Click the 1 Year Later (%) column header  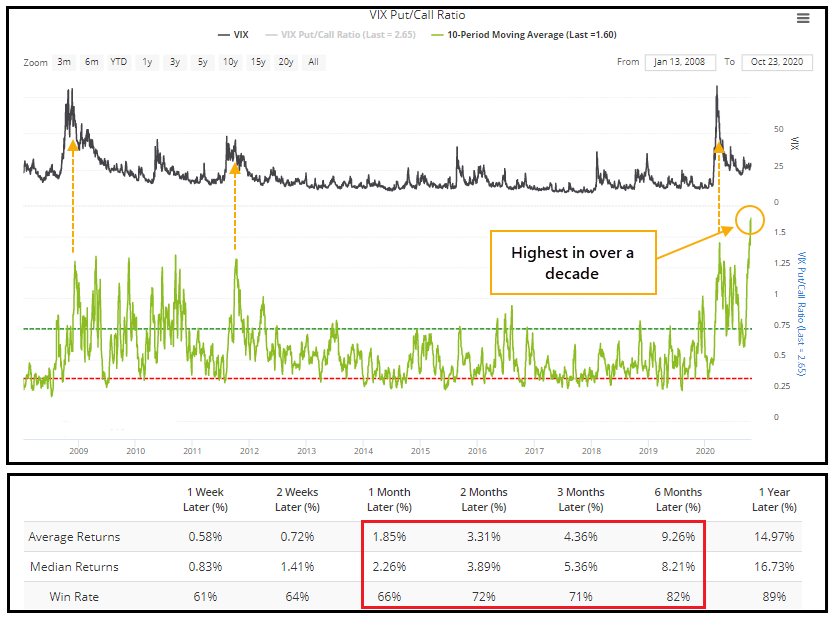tap(774, 500)
